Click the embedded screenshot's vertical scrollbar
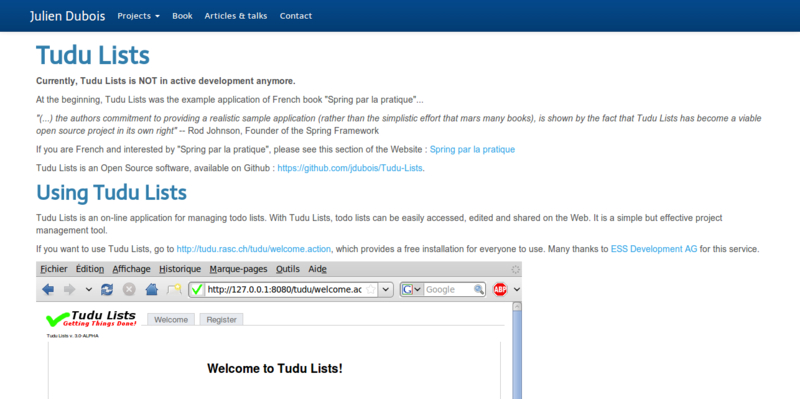 coord(517,351)
